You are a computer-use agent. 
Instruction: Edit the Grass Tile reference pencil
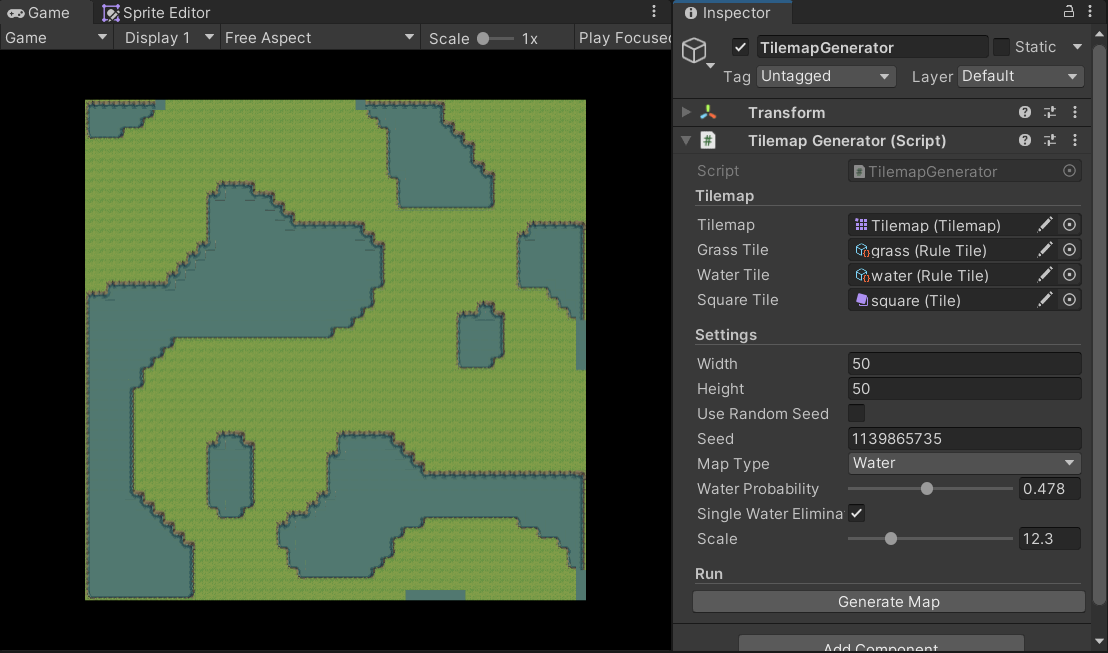1044,249
